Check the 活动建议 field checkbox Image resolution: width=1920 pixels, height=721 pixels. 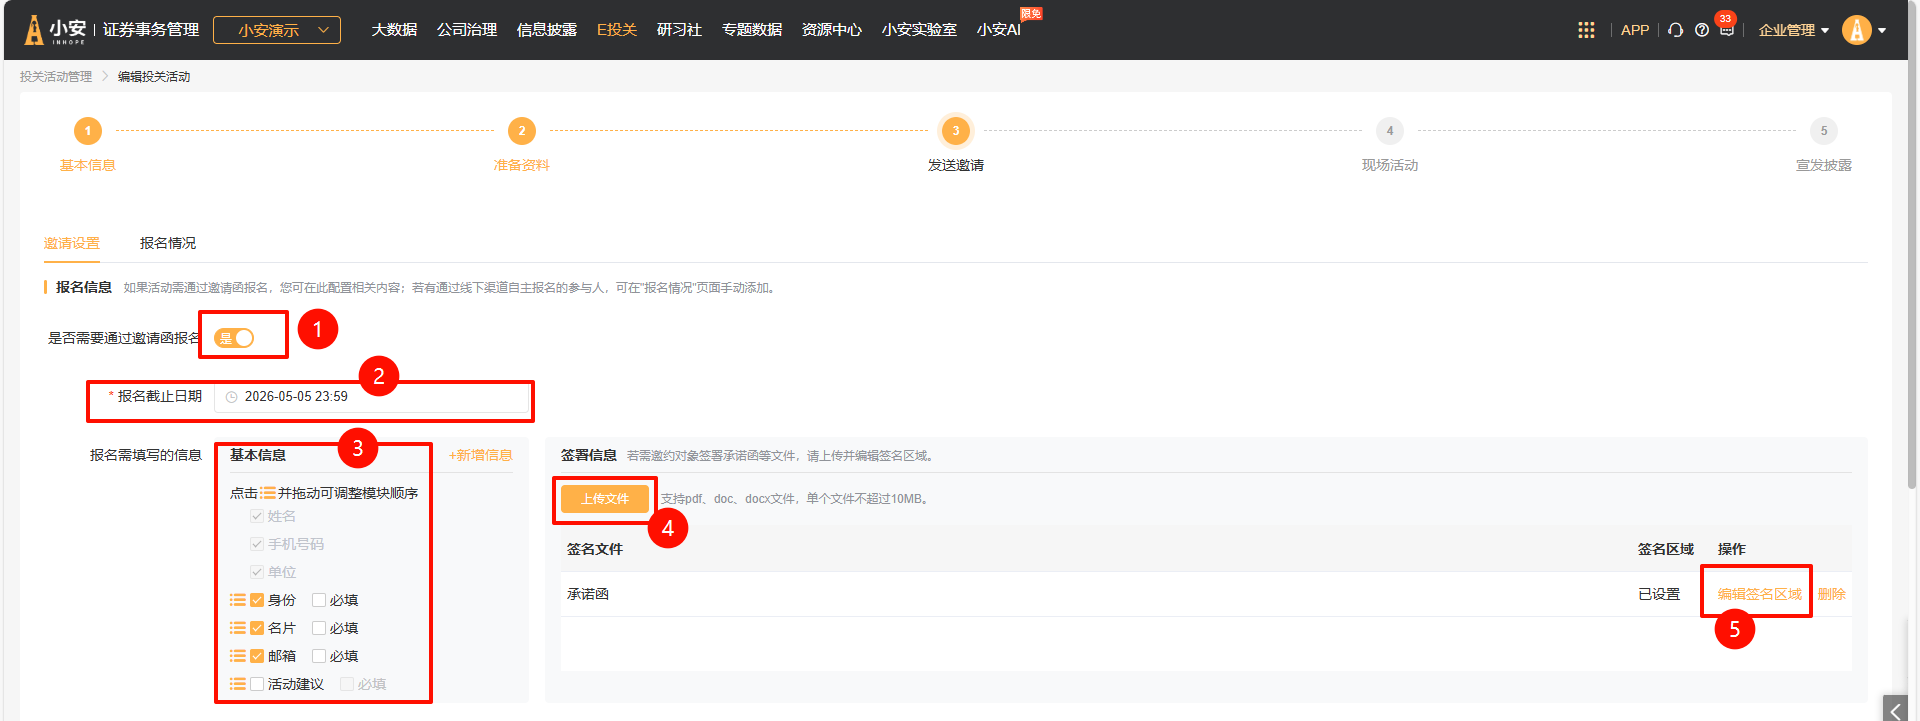(x=257, y=684)
